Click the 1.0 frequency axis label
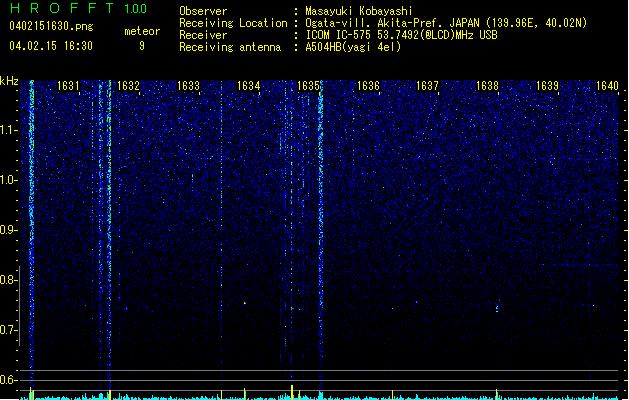629x400 pixels. pos(9,180)
